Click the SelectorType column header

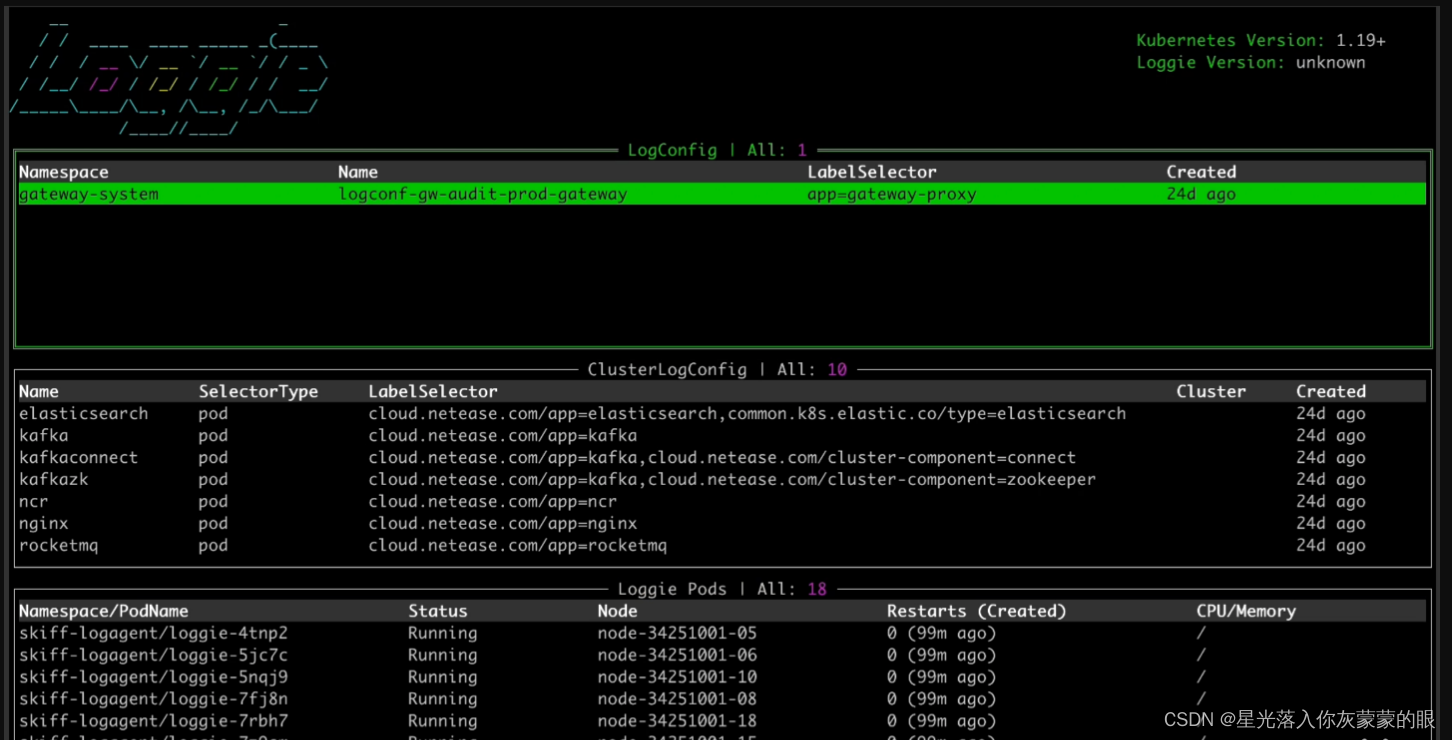(258, 392)
